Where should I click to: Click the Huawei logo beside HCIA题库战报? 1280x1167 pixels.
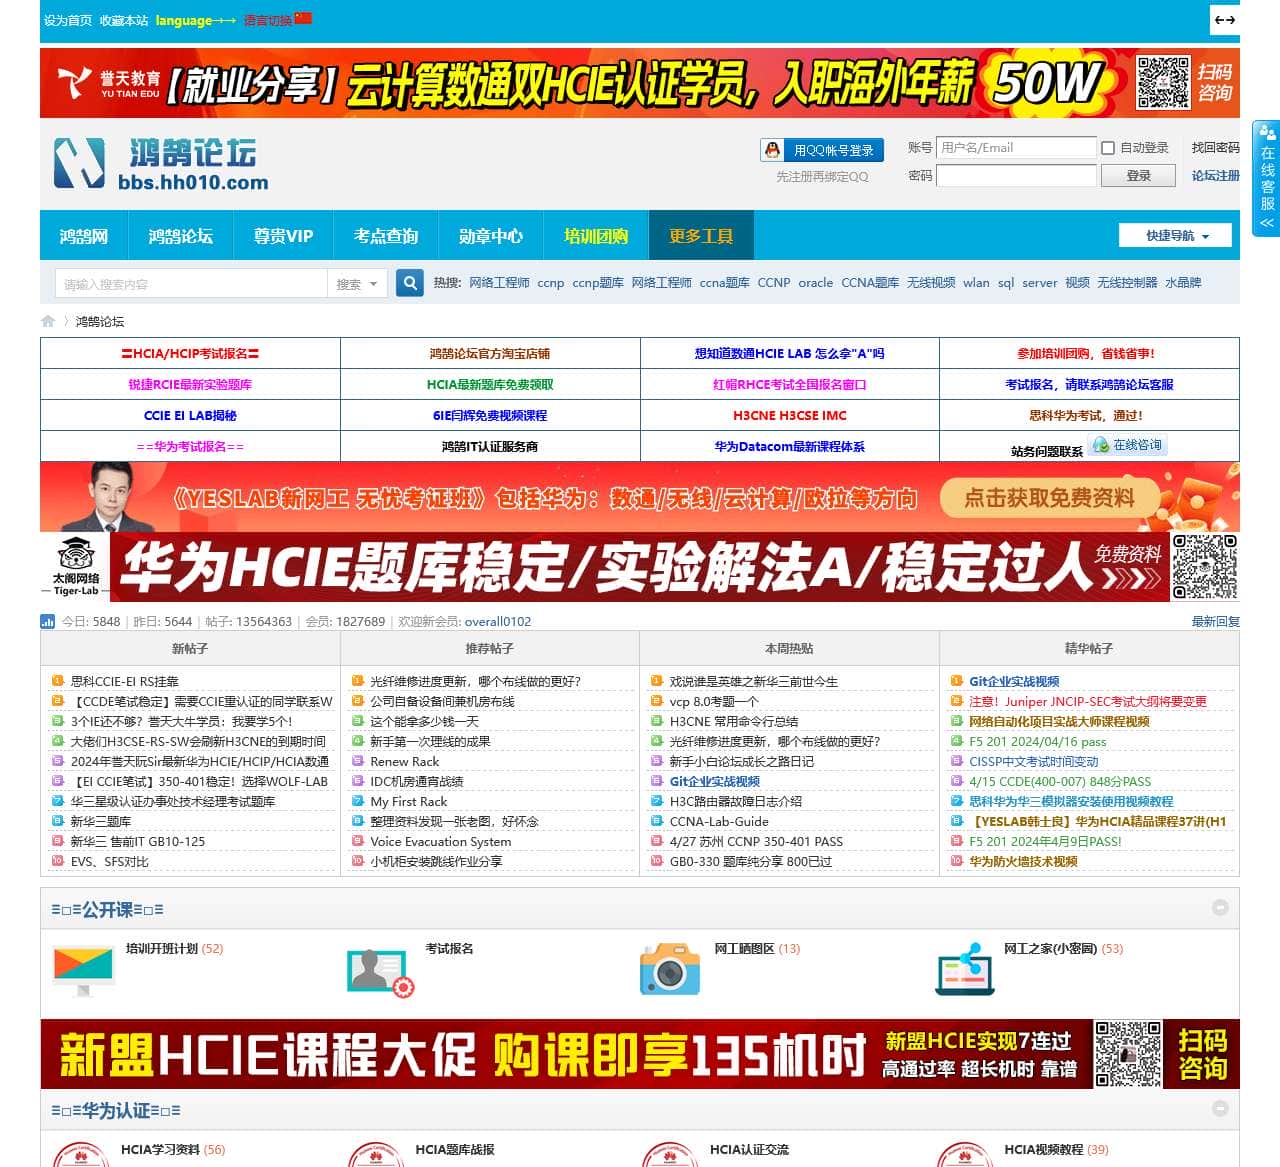pyautogui.click(x=376, y=1154)
